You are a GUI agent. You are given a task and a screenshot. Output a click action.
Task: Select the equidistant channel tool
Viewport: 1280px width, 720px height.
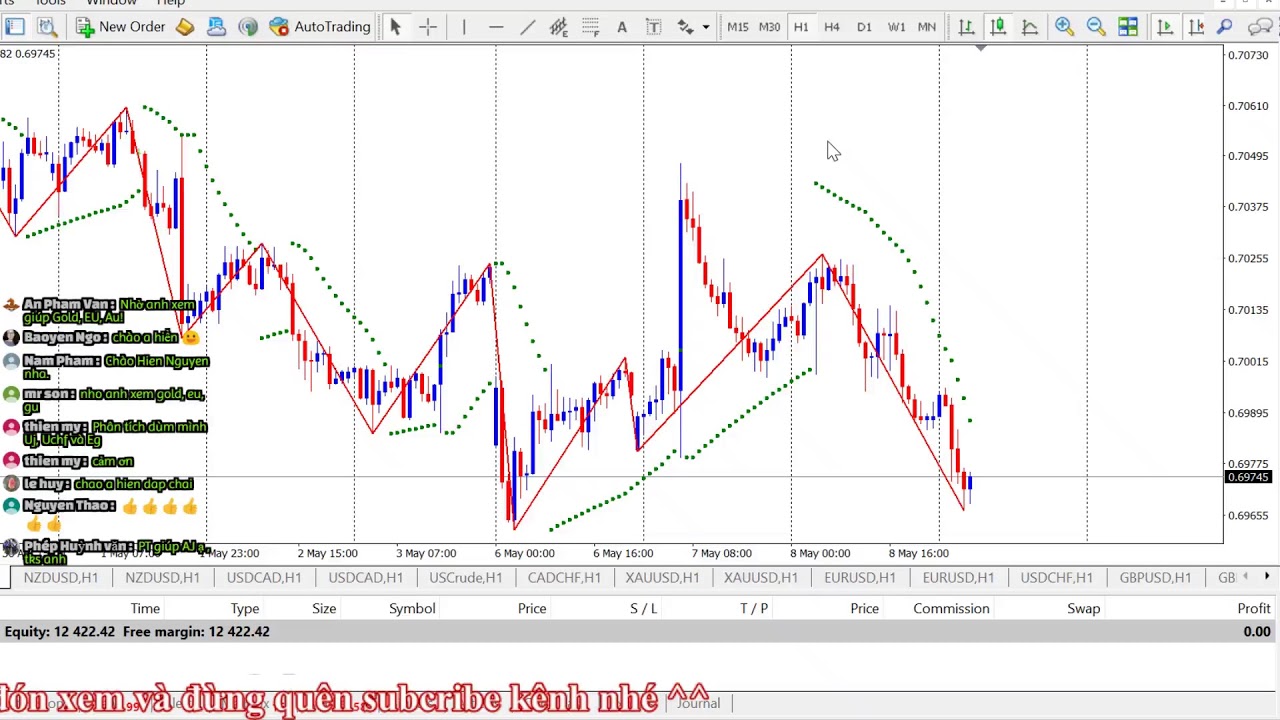(x=559, y=27)
